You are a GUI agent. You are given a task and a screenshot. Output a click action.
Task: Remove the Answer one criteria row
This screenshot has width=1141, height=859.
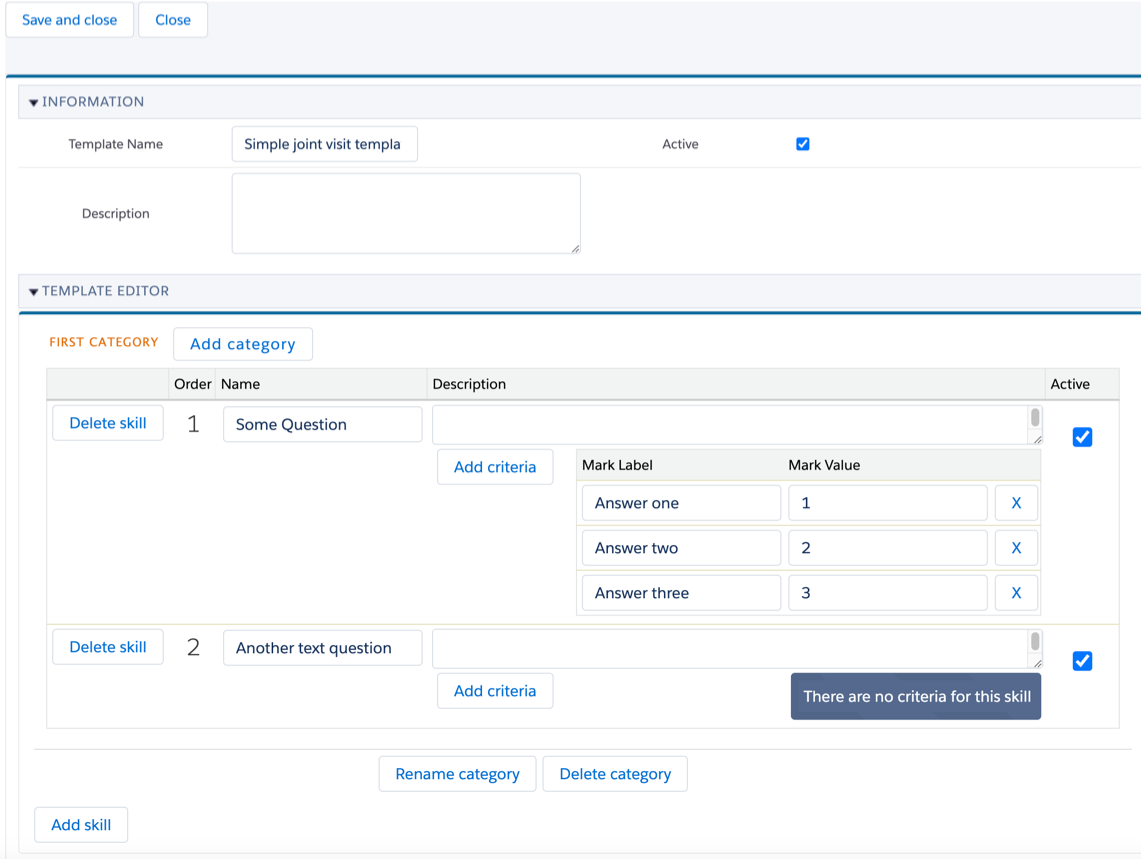[x=1015, y=503]
